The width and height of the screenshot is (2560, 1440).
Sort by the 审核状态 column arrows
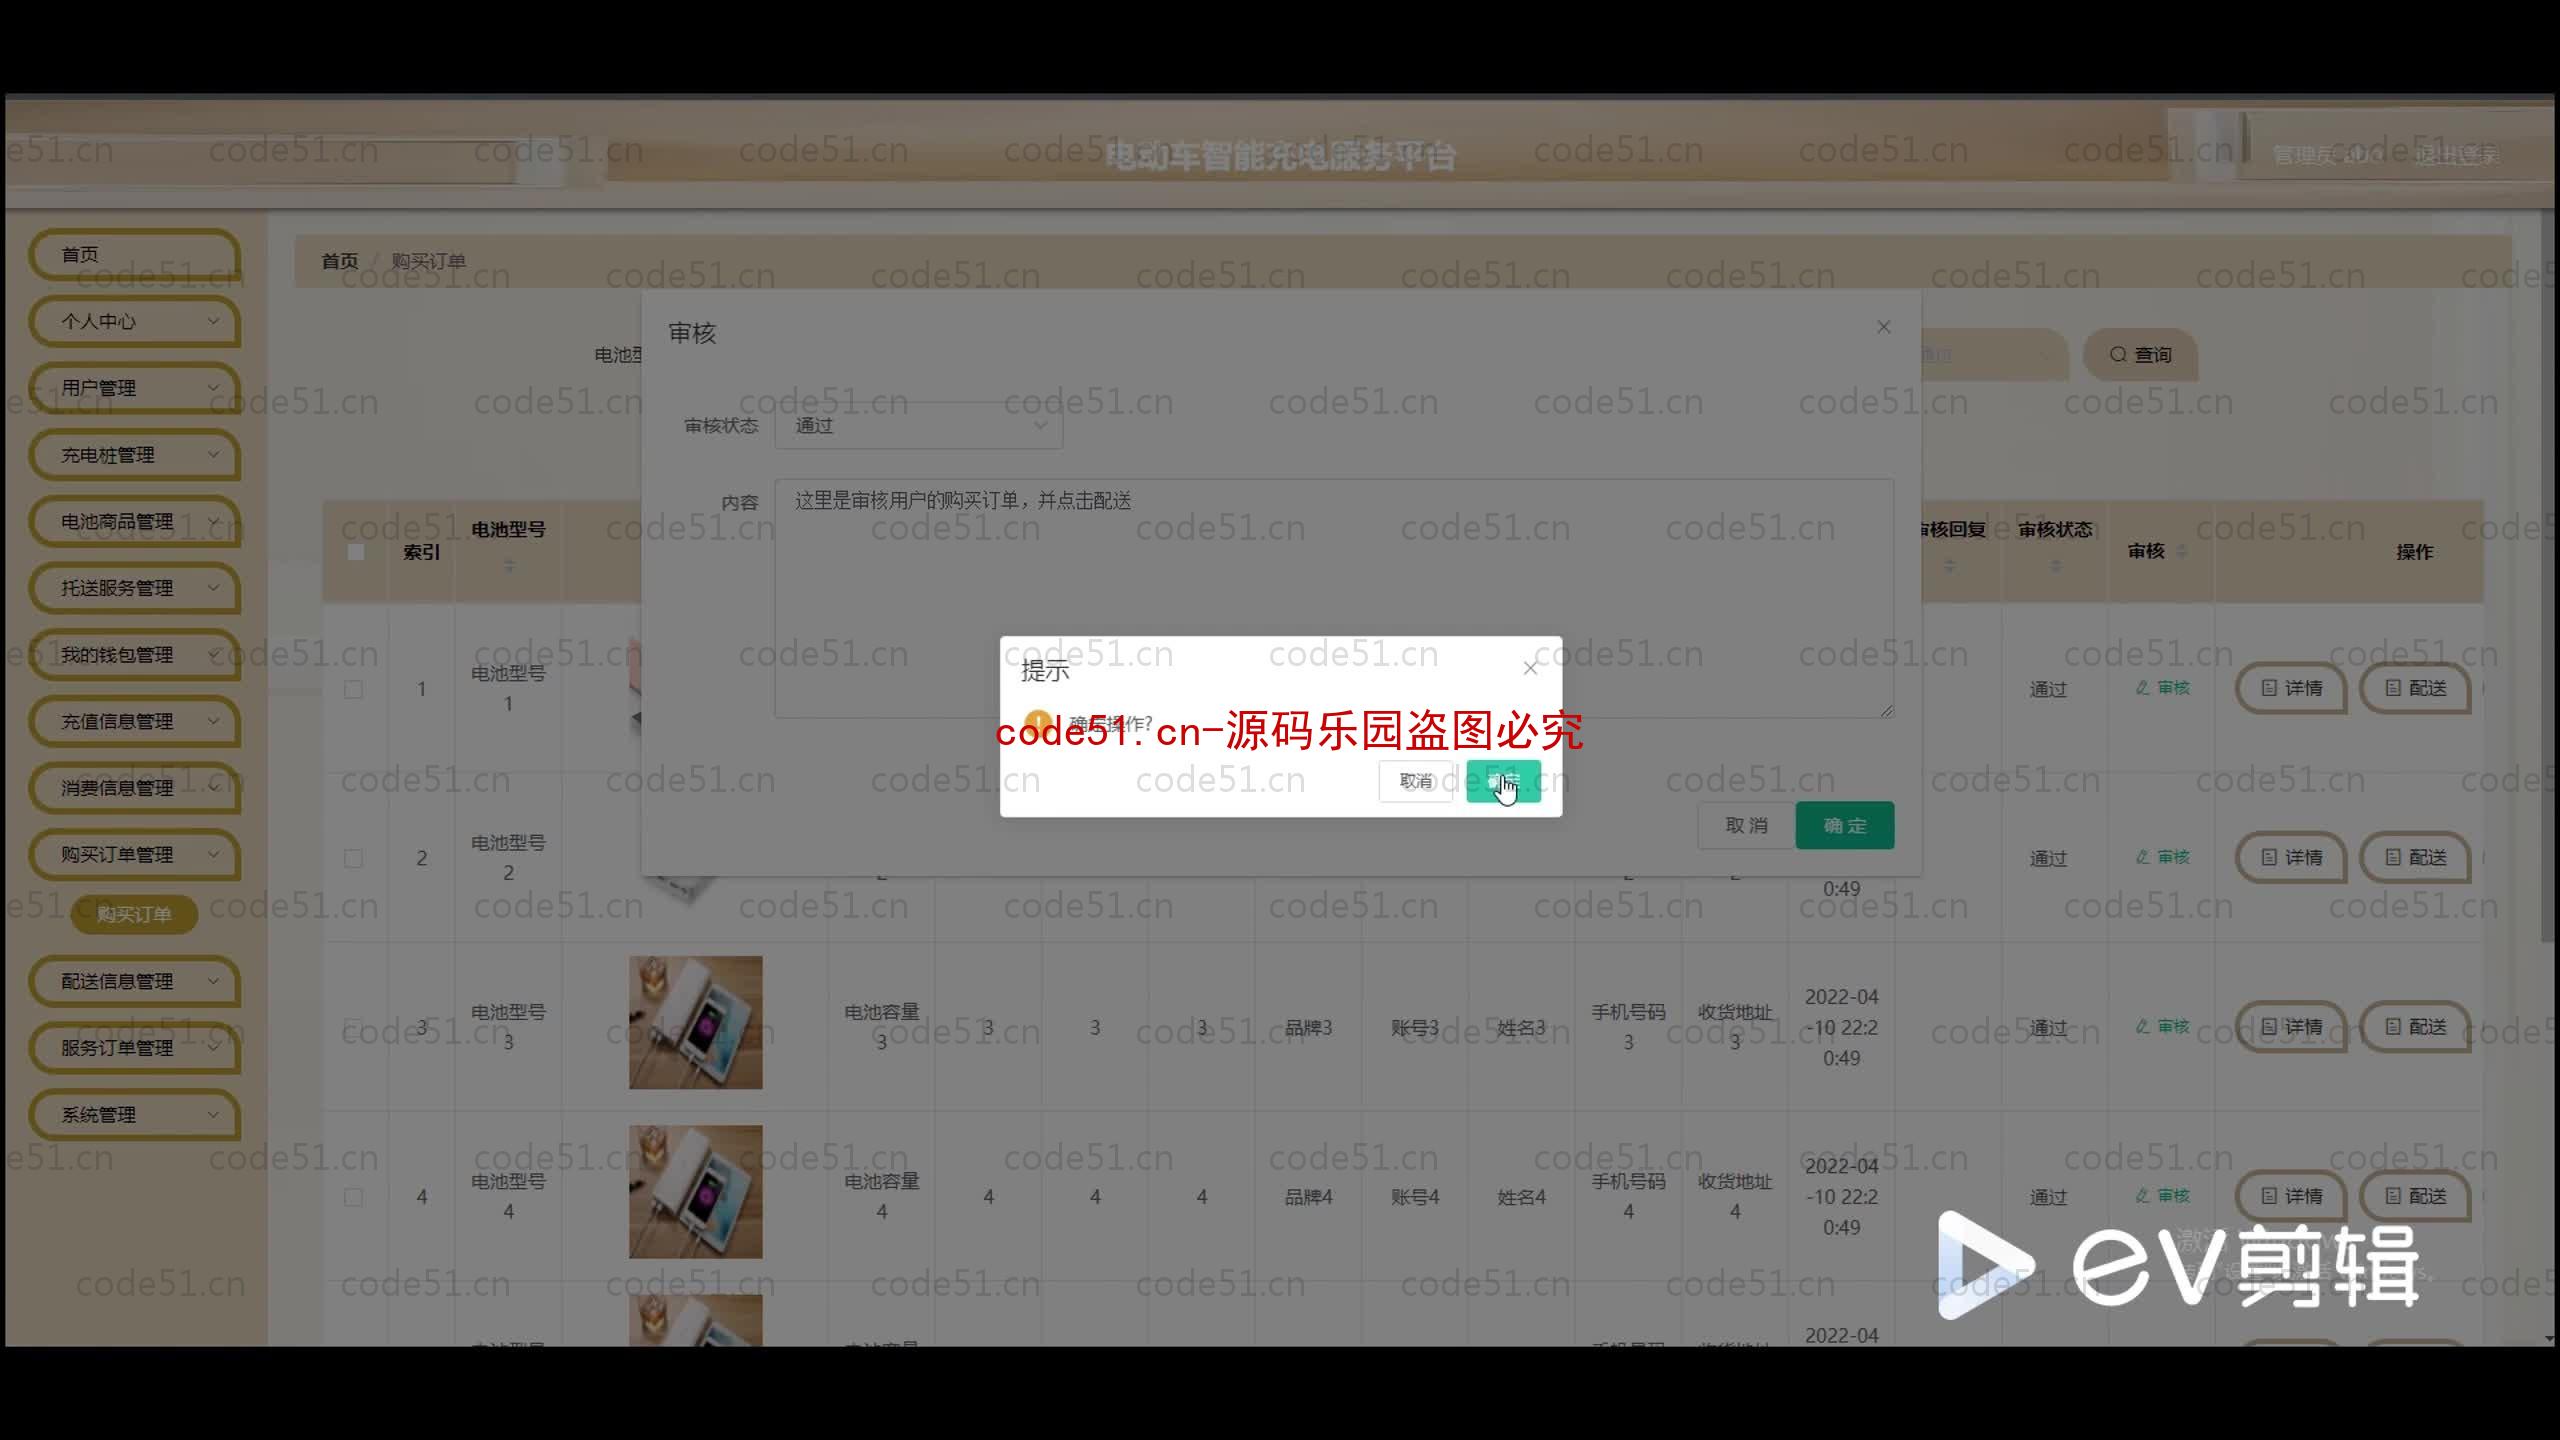(x=2056, y=566)
